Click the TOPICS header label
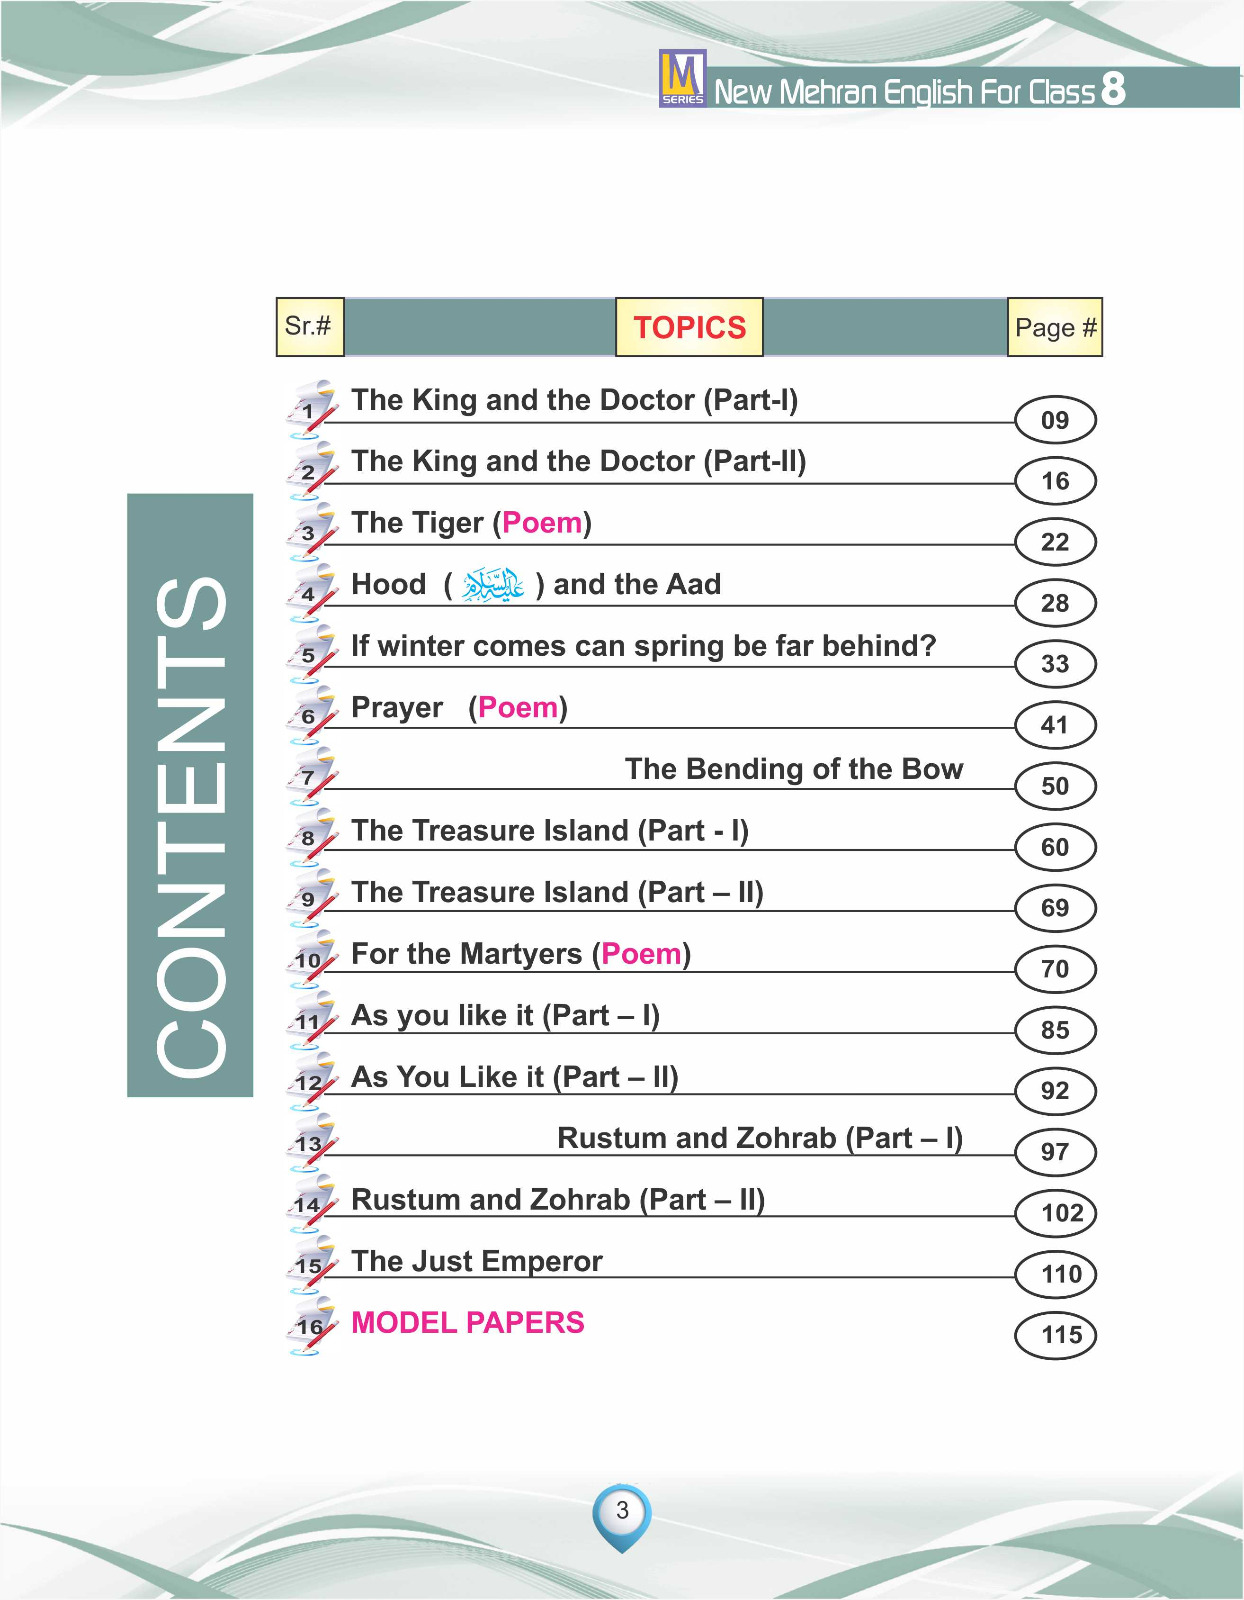1244x1600 pixels. tap(689, 328)
